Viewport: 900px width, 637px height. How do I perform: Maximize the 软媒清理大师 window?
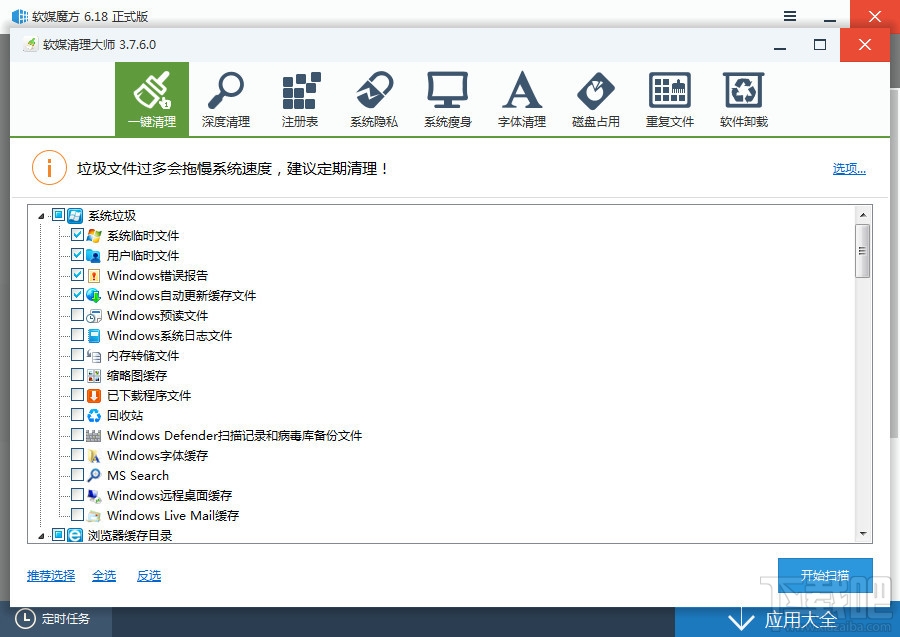point(820,45)
